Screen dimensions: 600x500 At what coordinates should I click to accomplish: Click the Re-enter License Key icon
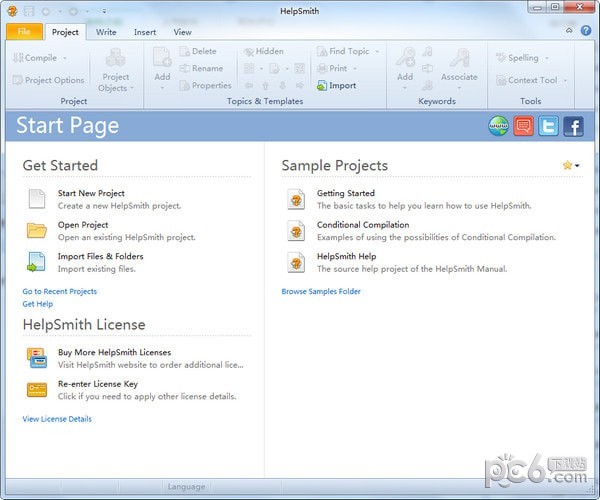tap(37, 390)
